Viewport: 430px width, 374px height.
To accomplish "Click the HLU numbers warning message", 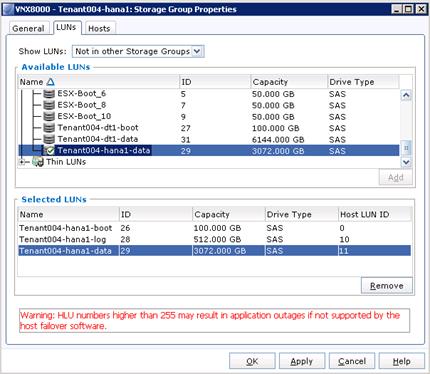I will [x=214, y=320].
